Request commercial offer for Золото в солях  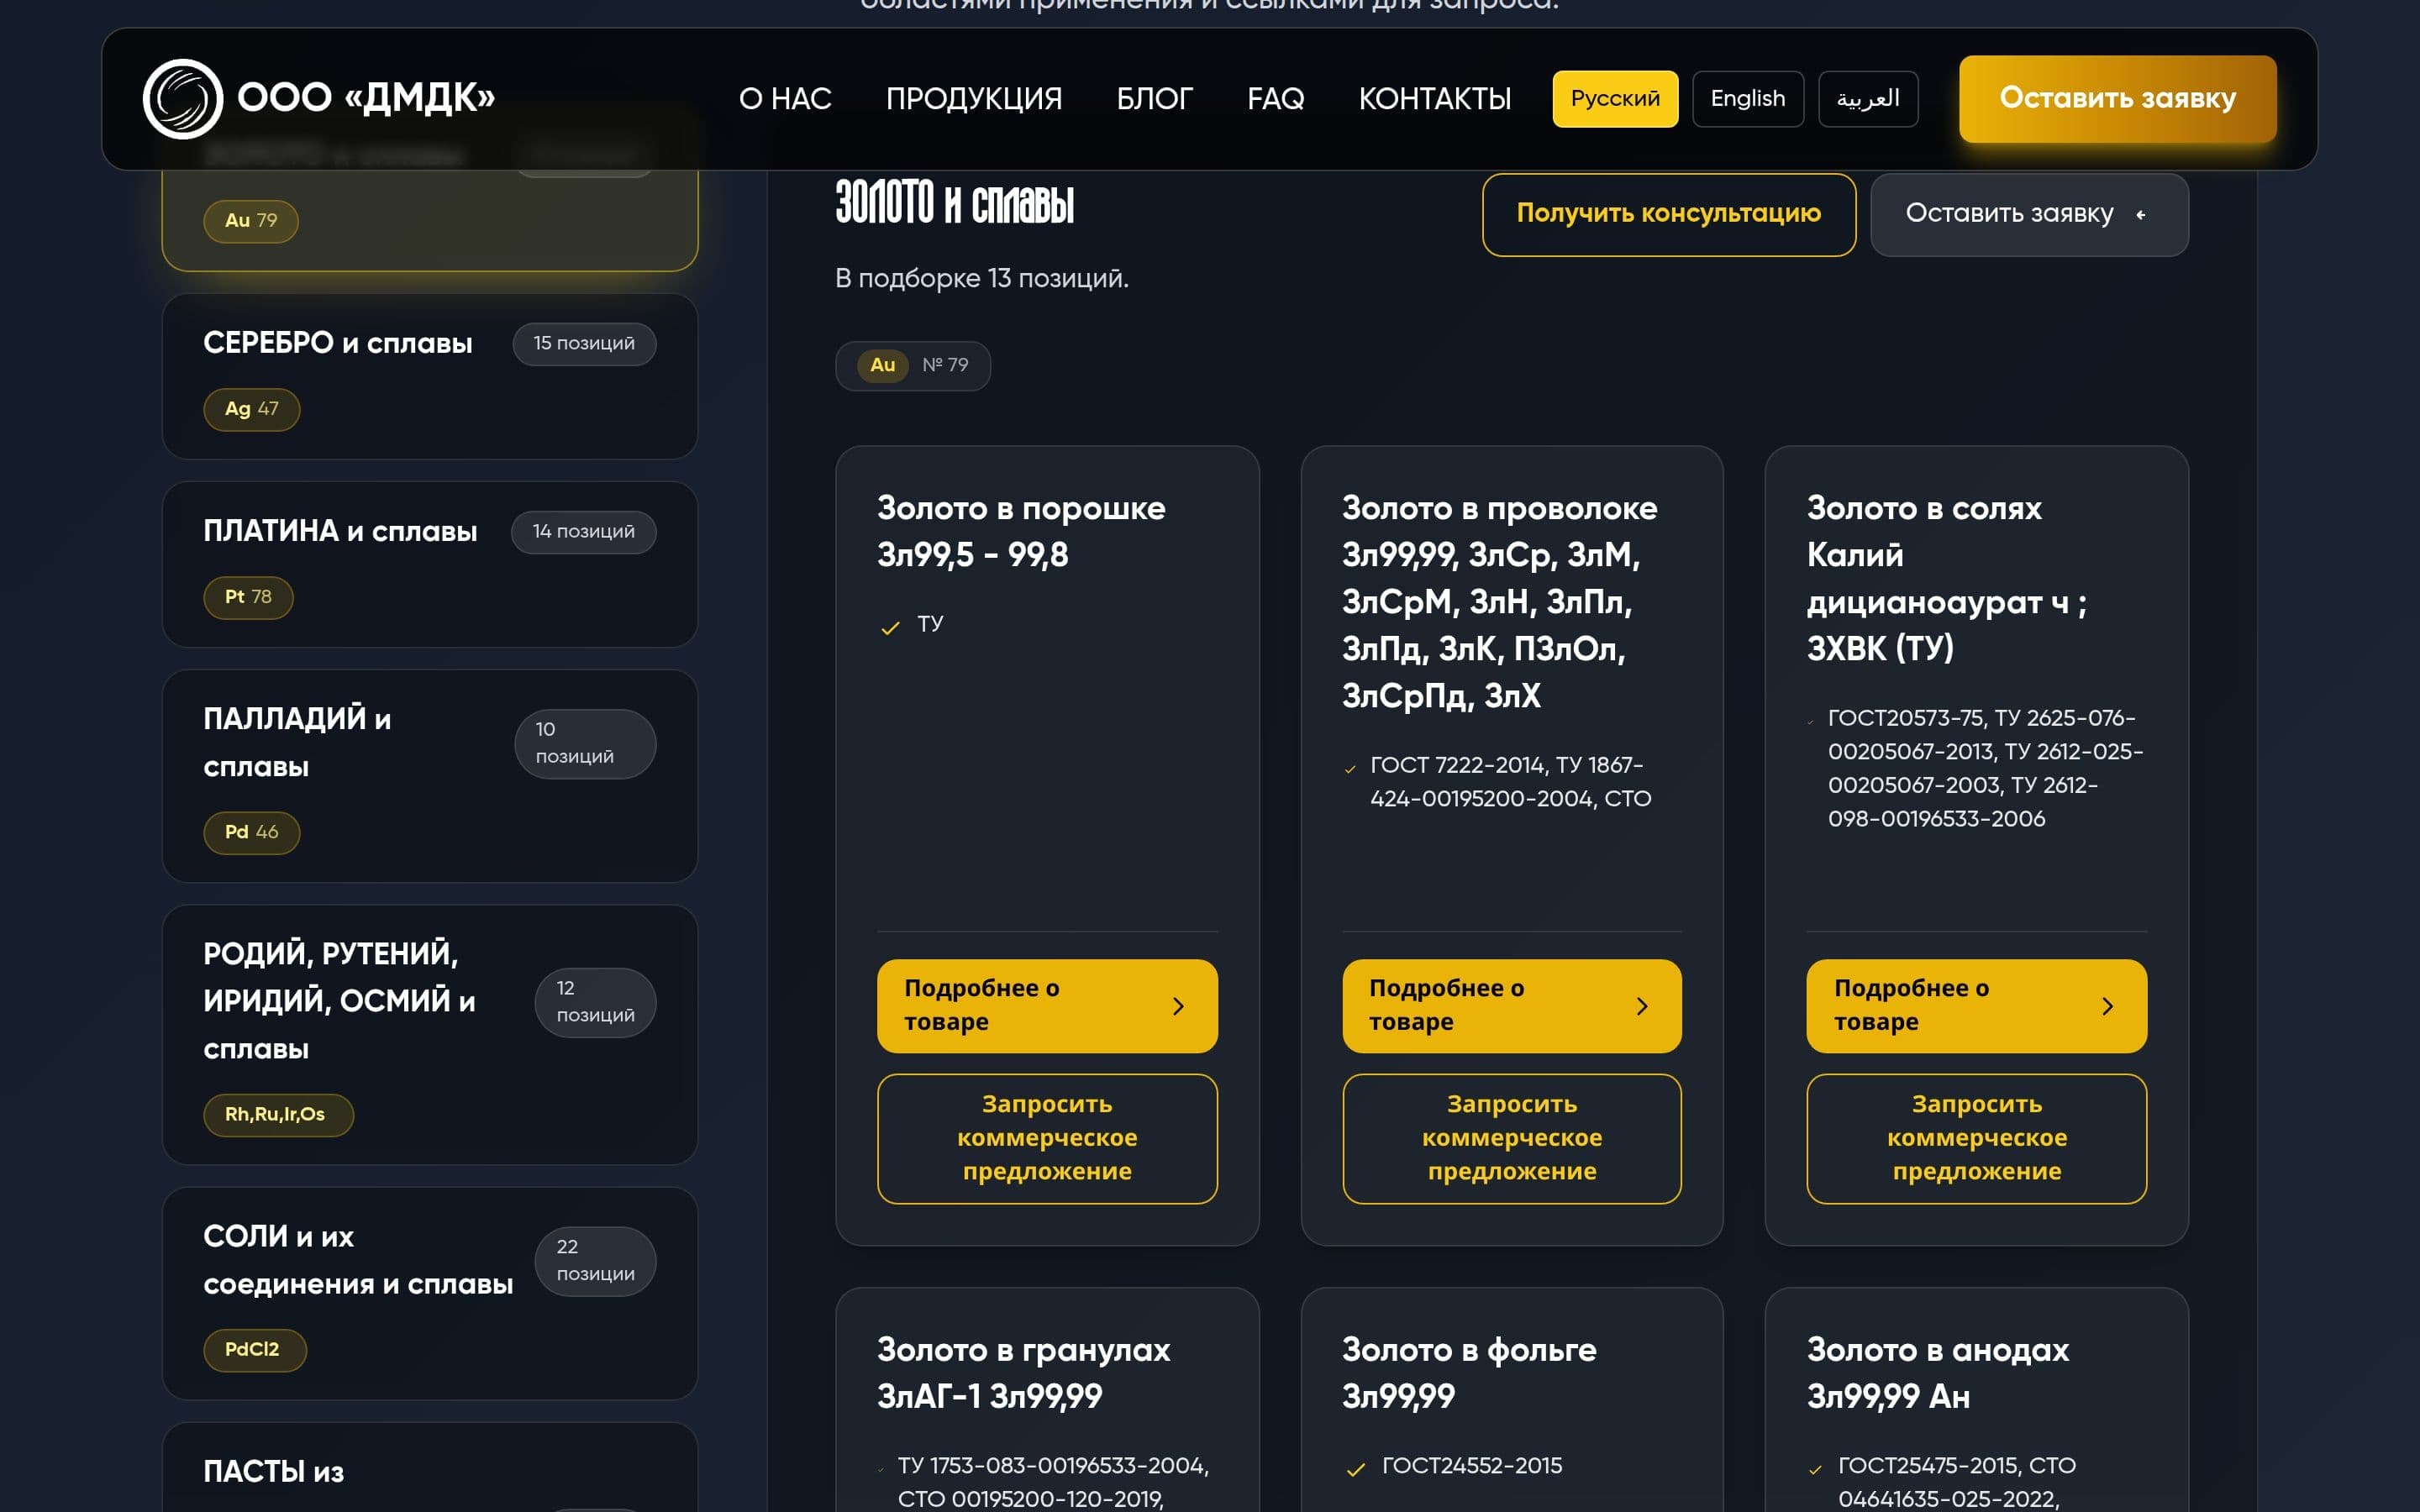click(x=1976, y=1138)
